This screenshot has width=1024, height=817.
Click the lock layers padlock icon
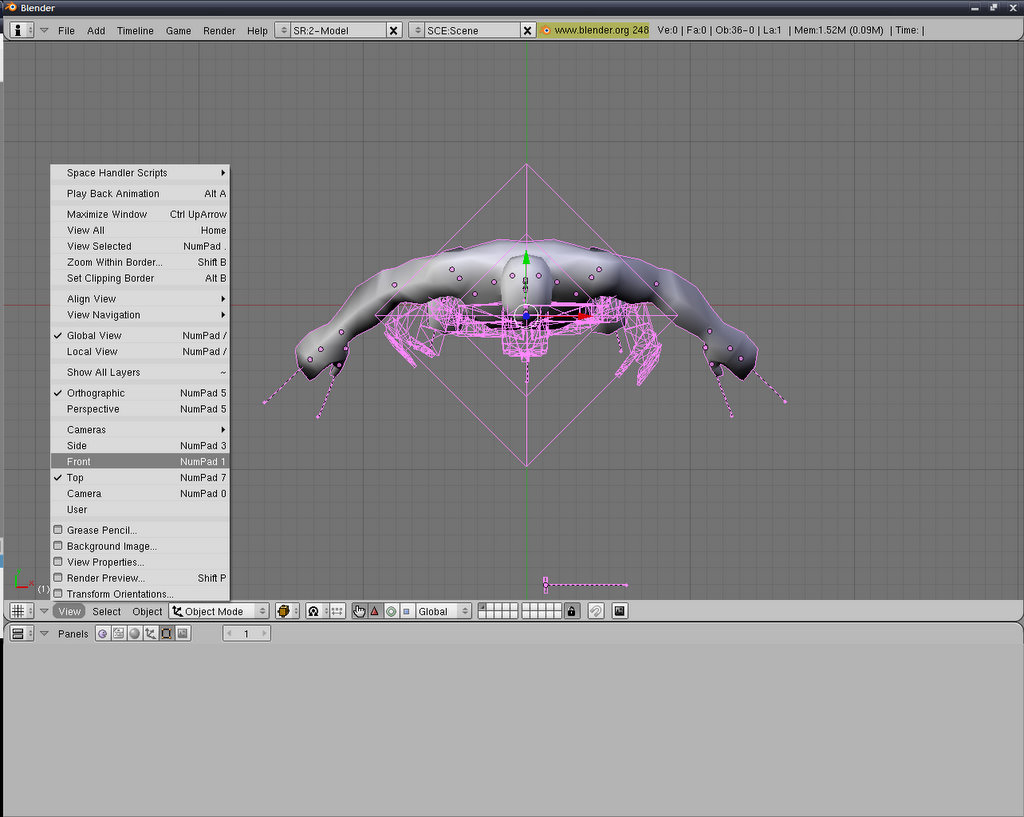coord(571,611)
